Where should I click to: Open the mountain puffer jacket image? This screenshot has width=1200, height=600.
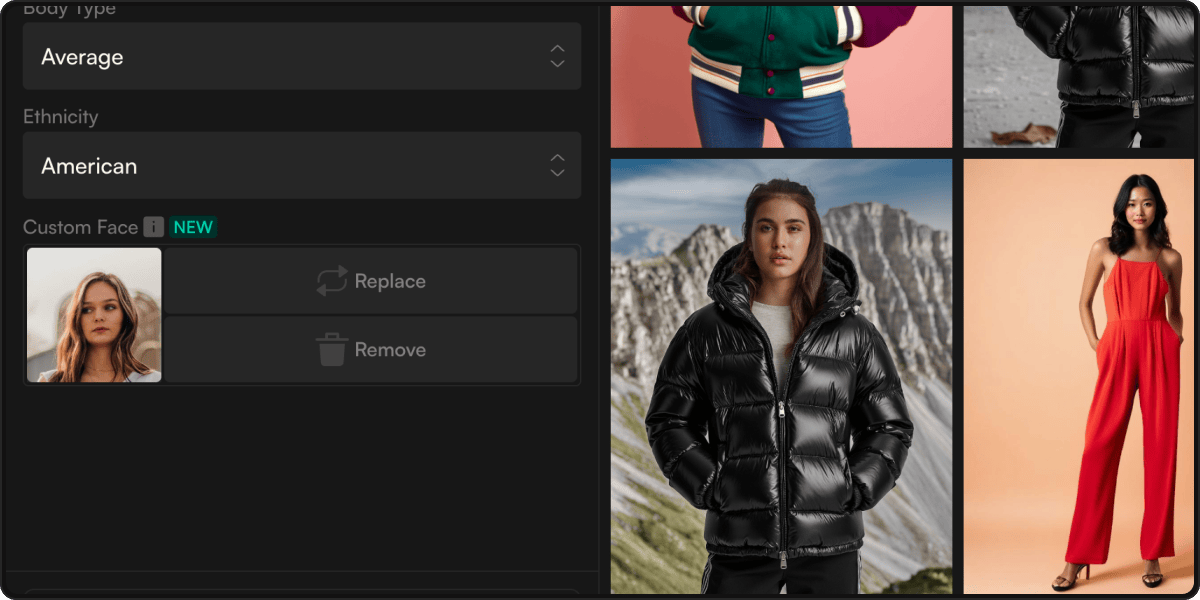[x=781, y=376]
